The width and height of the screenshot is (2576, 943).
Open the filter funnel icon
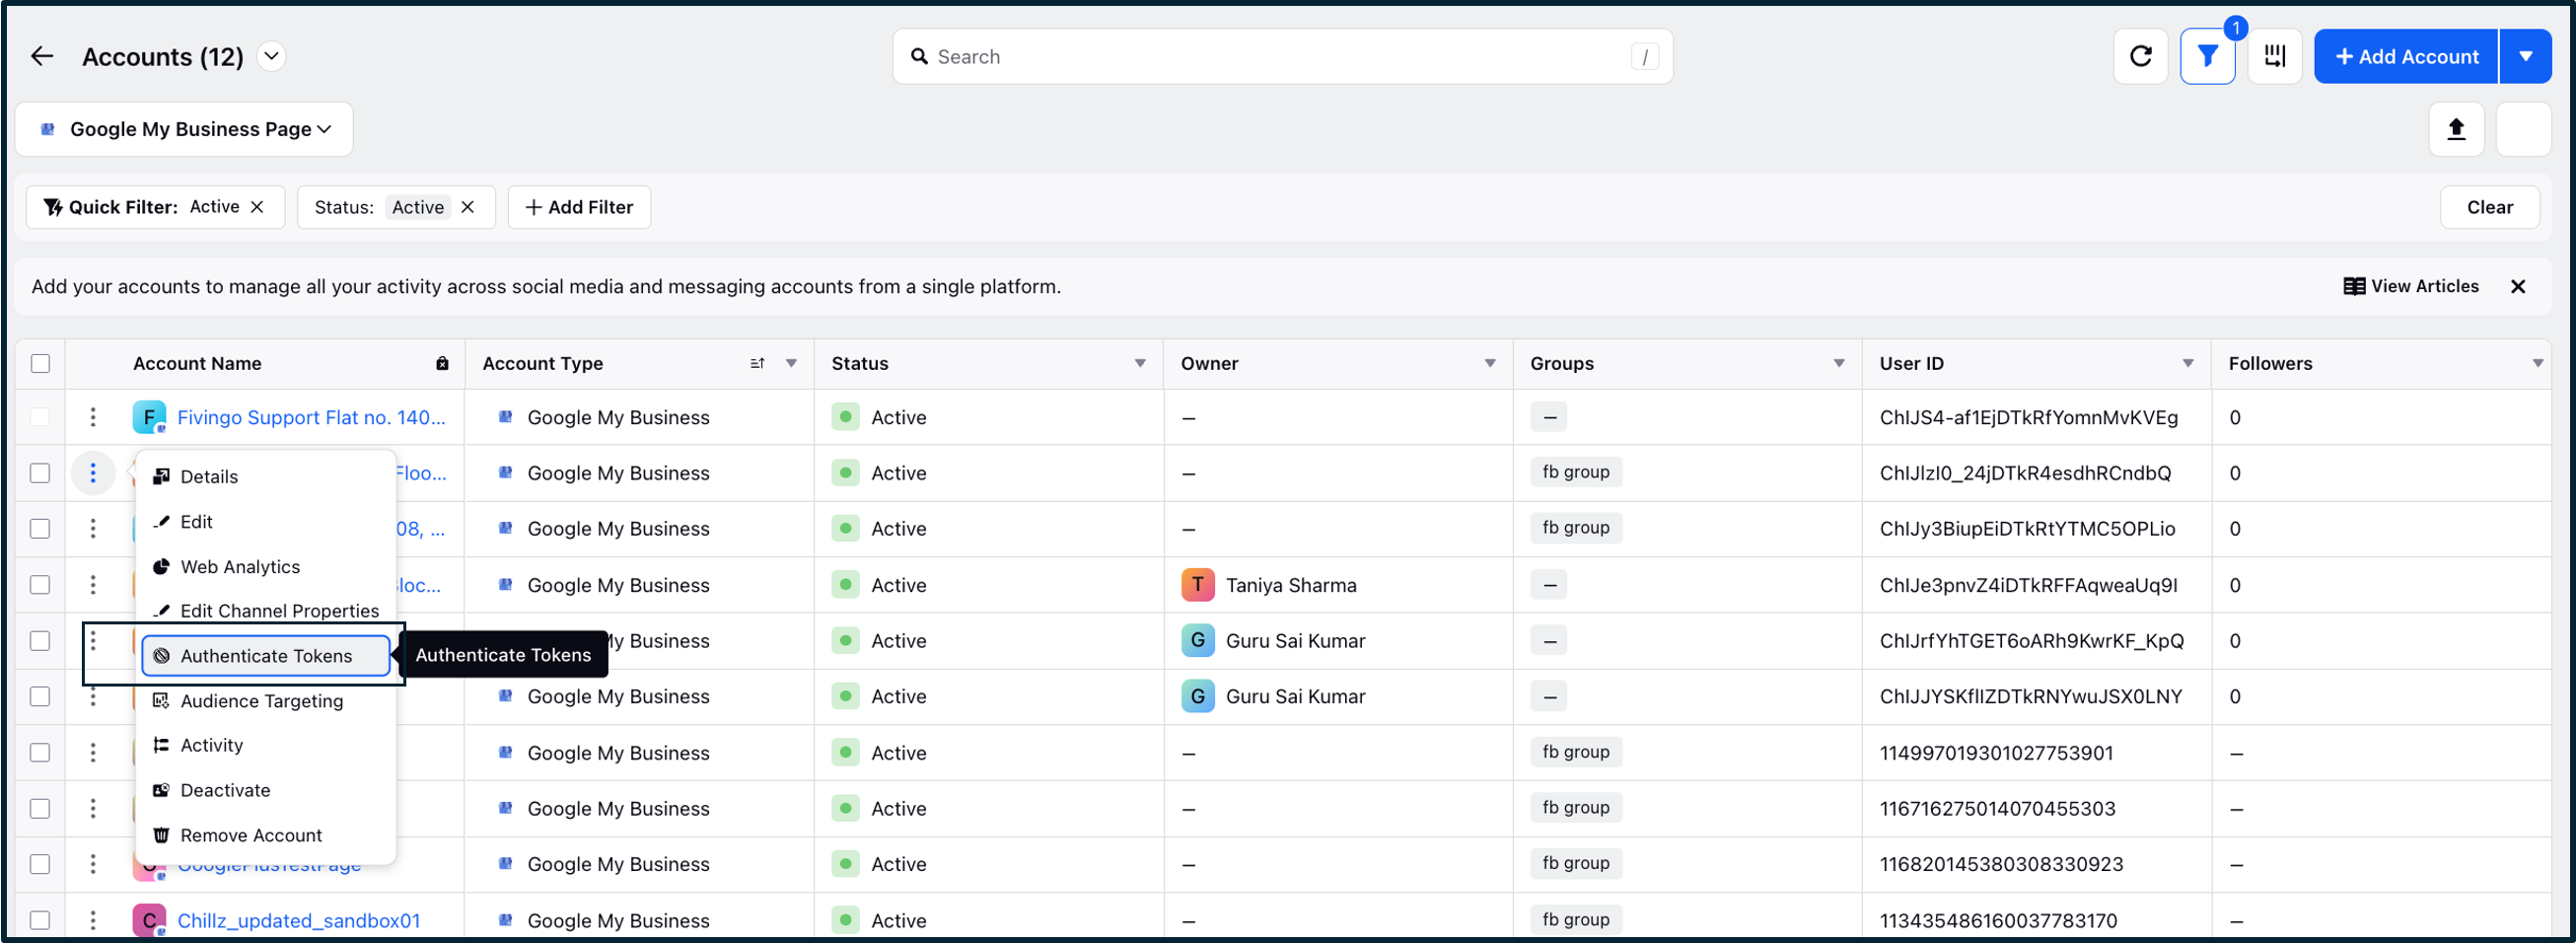2207,57
